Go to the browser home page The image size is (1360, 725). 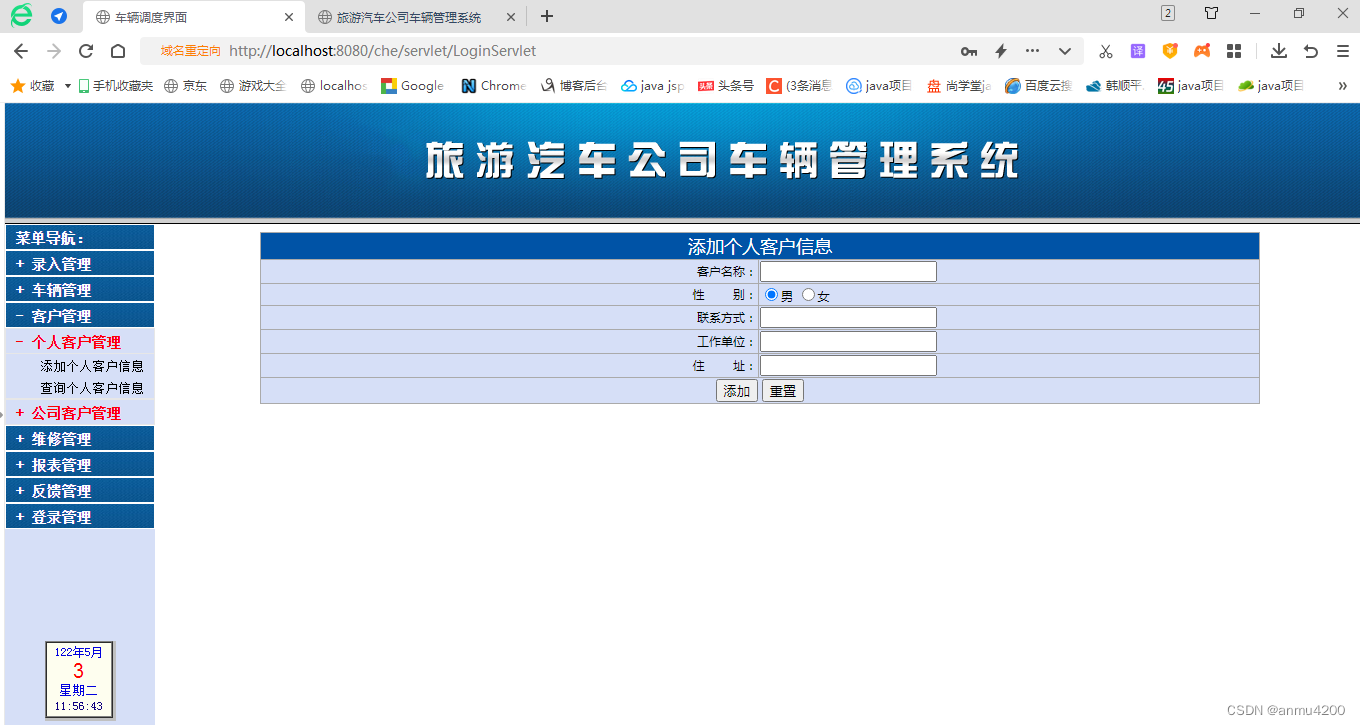[x=118, y=51]
